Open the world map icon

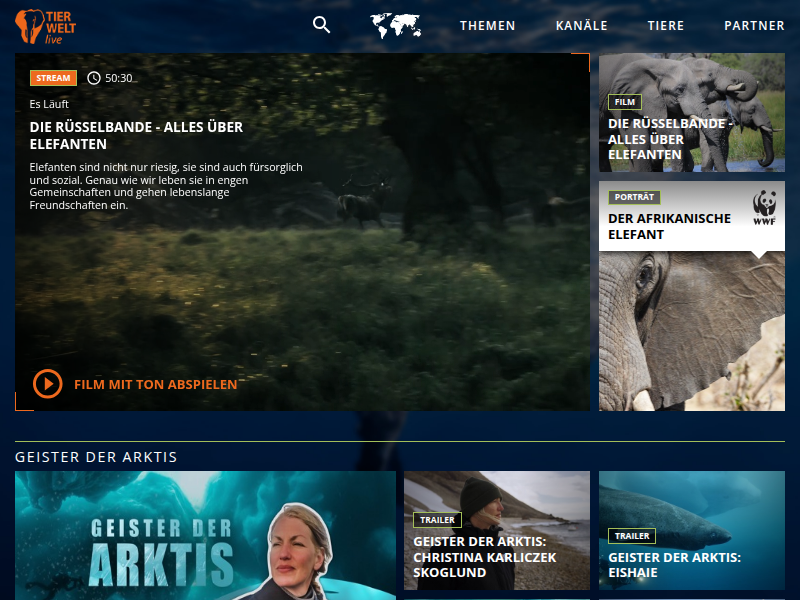click(395, 26)
